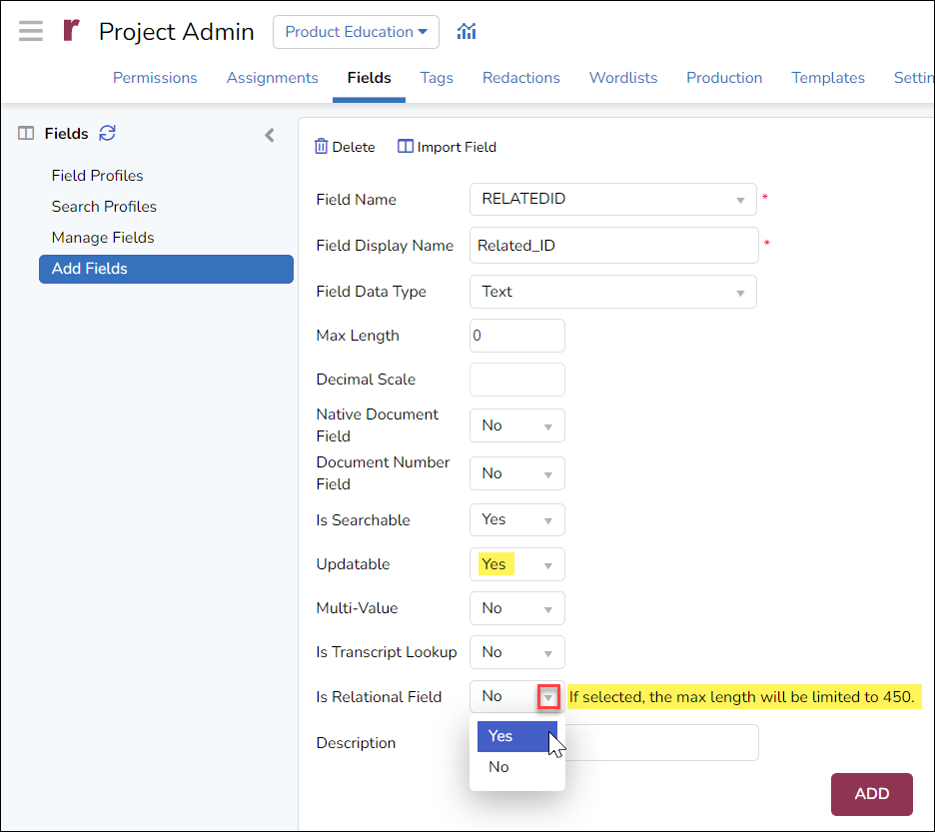Switch to the Redactions tab
This screenshot has height=832, width=935.
coord(521,77)
